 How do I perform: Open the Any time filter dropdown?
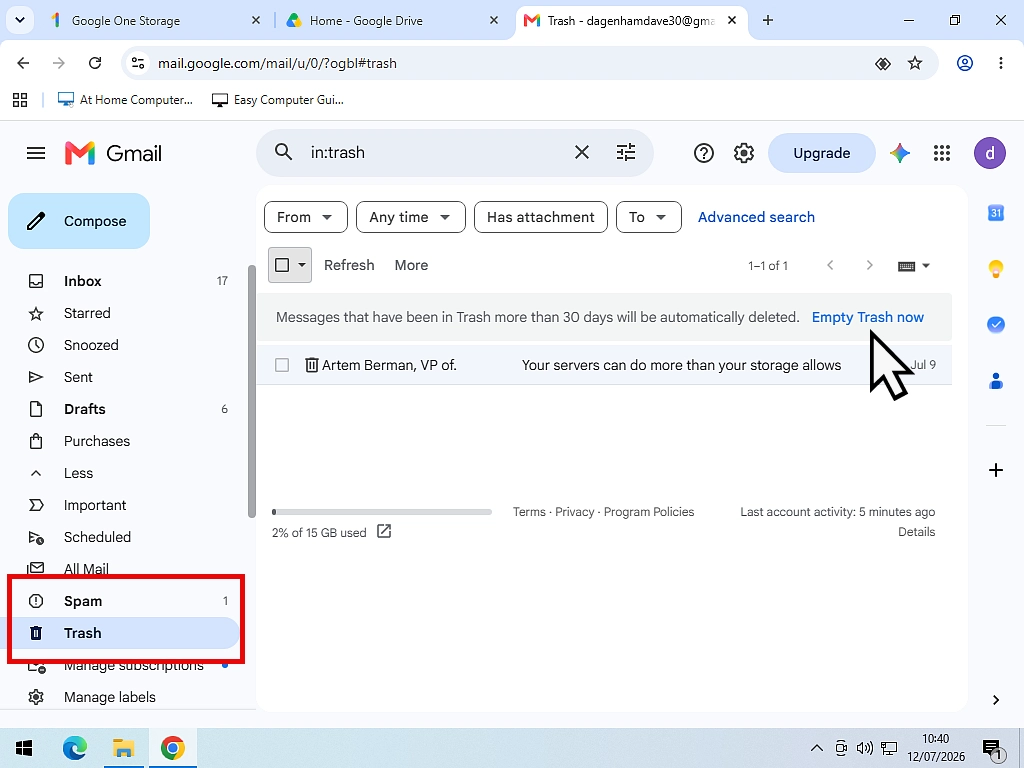coord(411,217)
